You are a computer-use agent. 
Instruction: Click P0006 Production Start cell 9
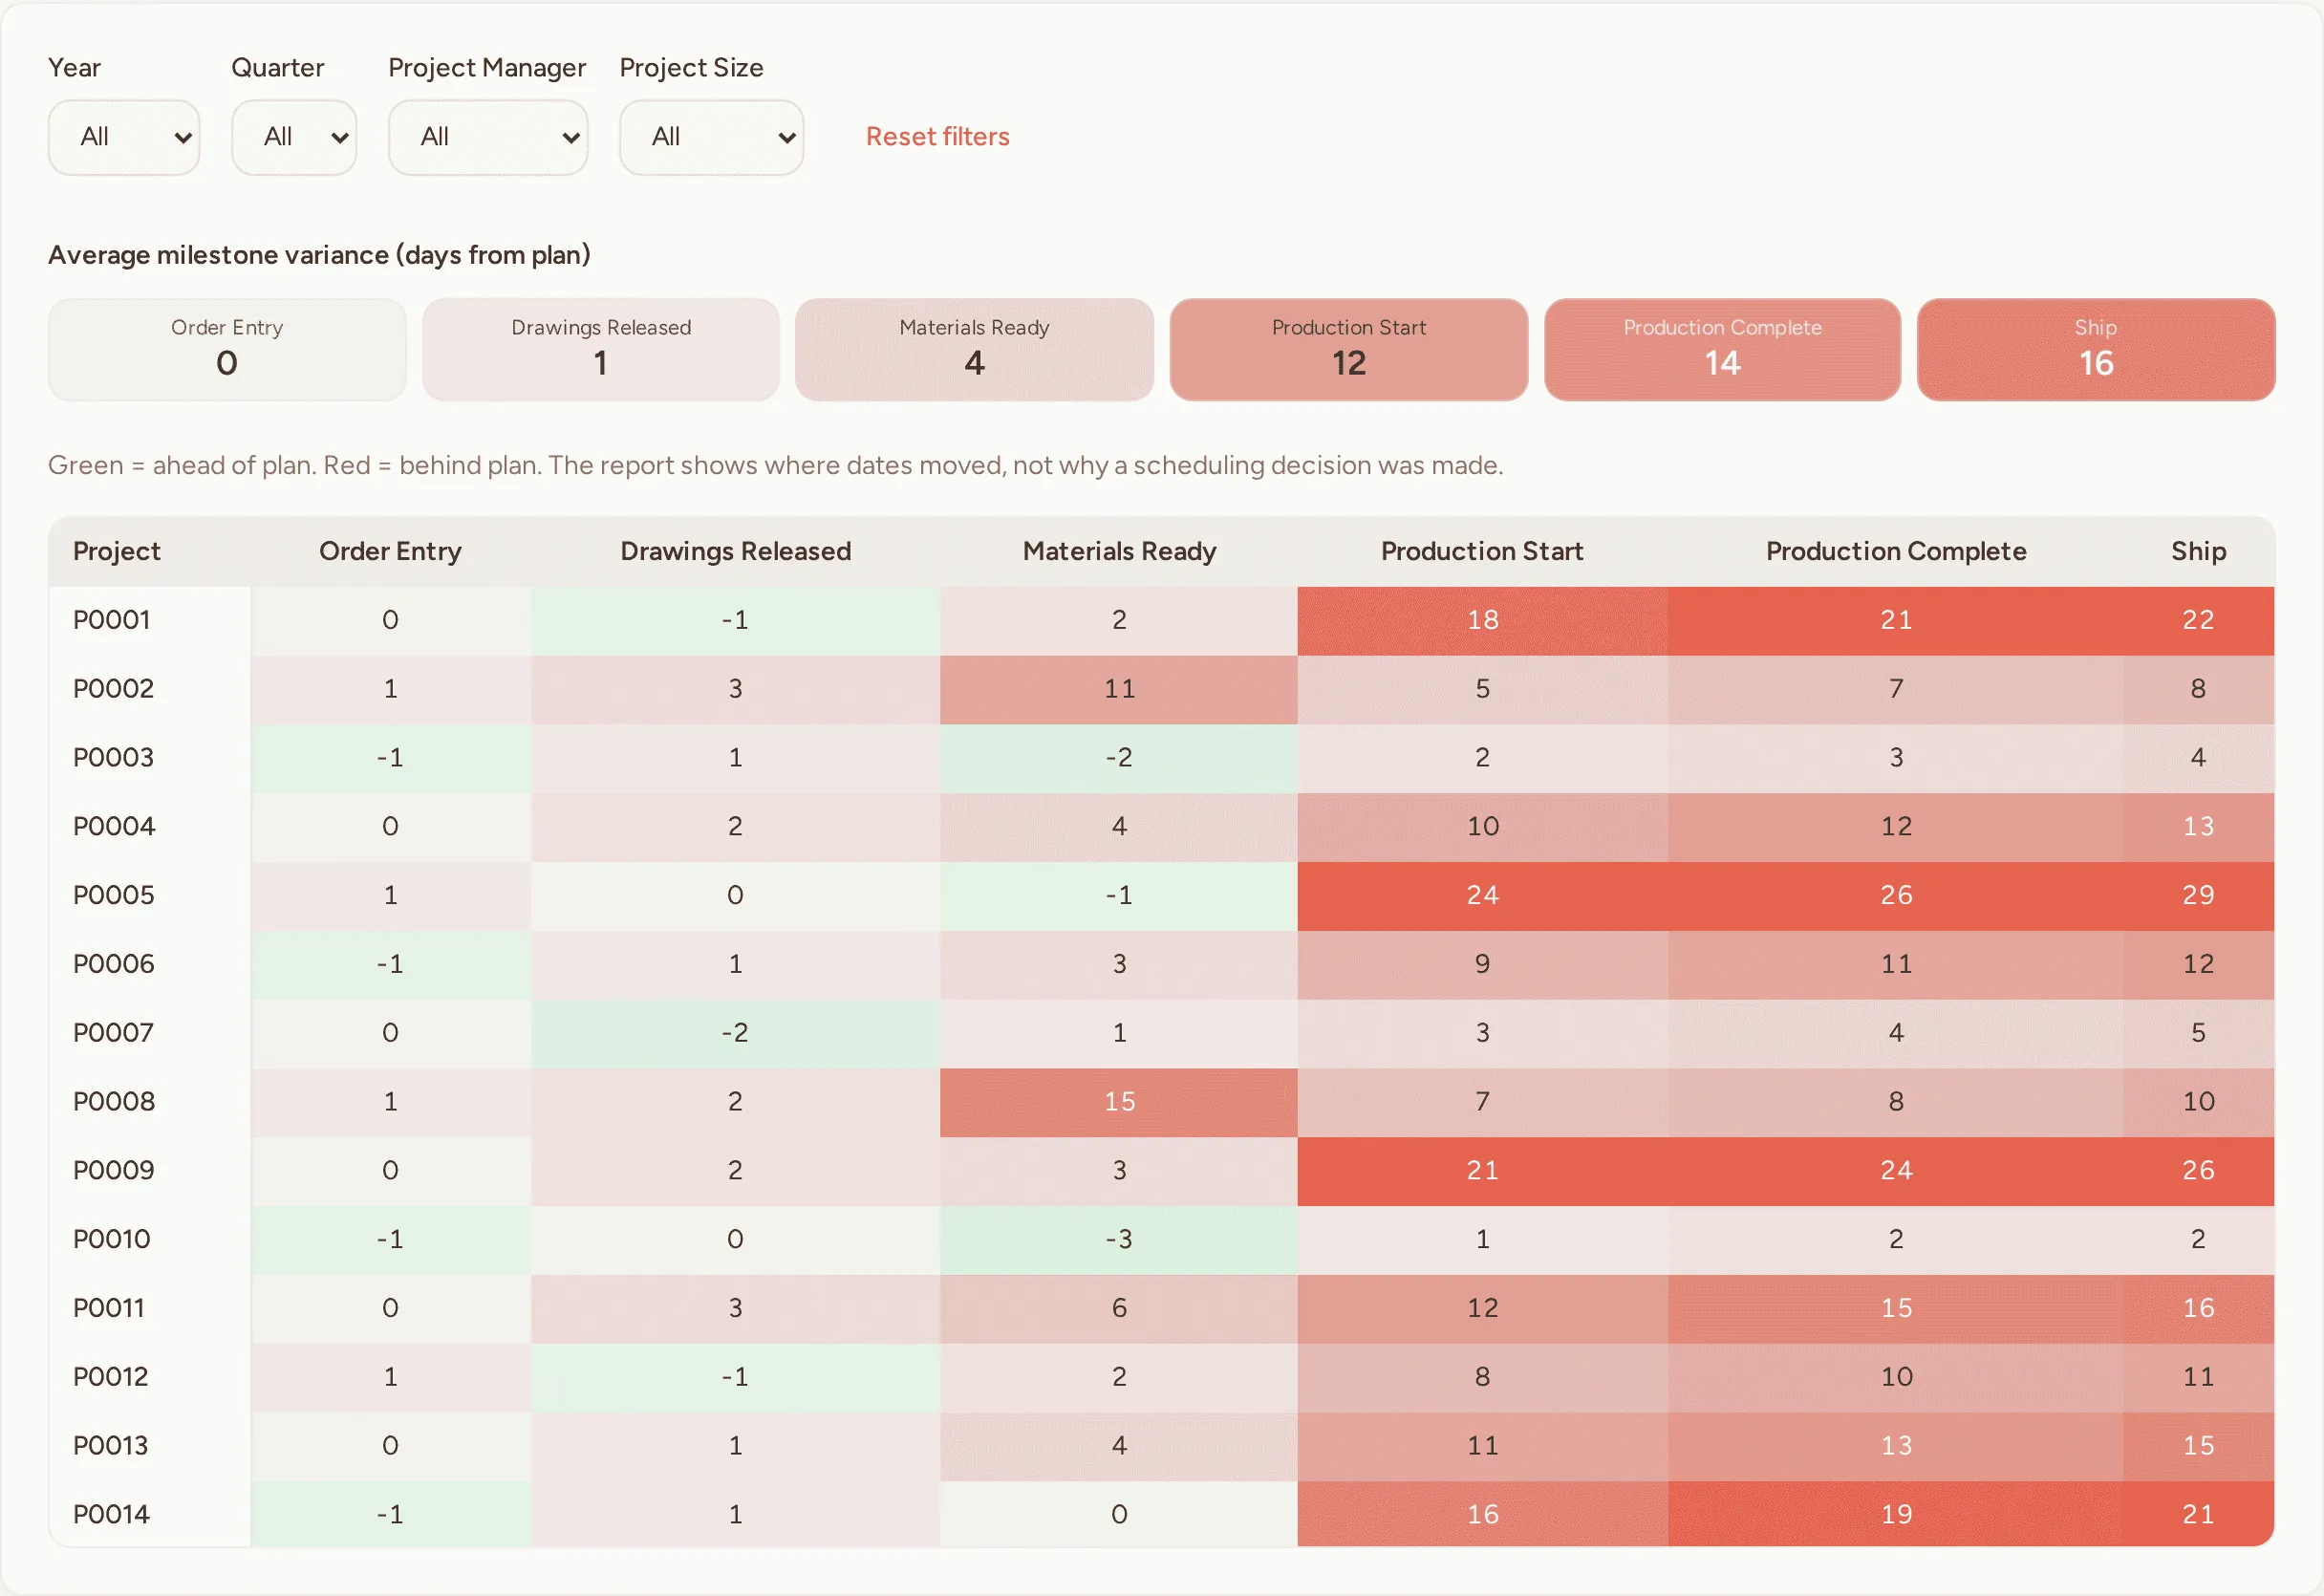[x=1482, y=965]
